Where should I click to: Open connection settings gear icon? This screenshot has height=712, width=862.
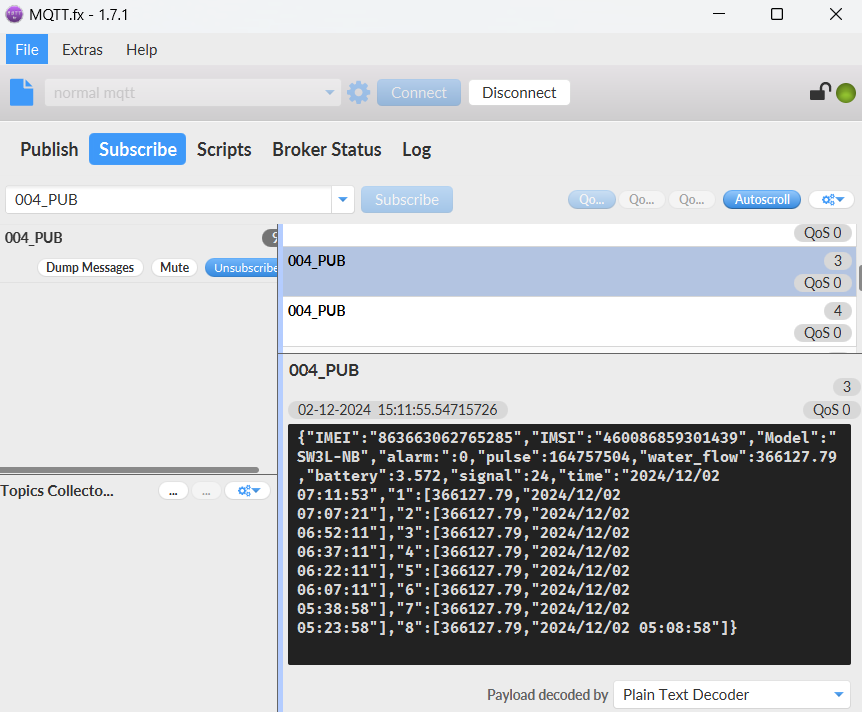358,92
